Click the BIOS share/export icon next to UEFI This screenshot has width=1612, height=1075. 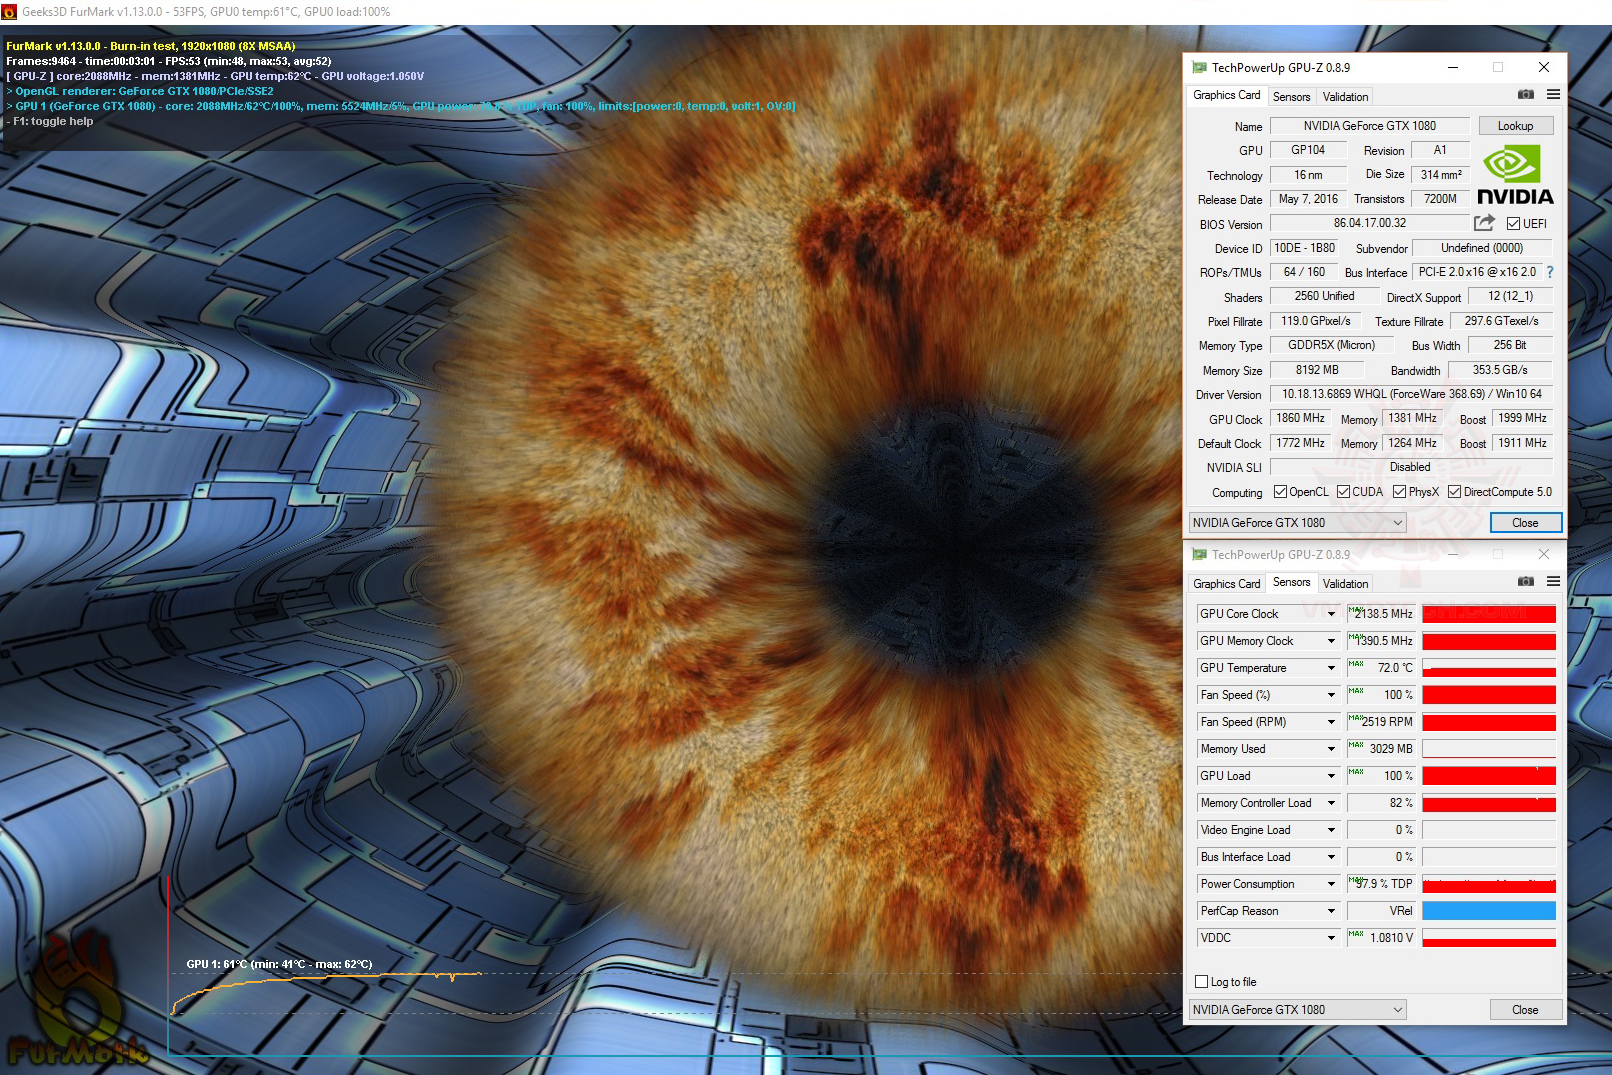(x=1484, y=223)
